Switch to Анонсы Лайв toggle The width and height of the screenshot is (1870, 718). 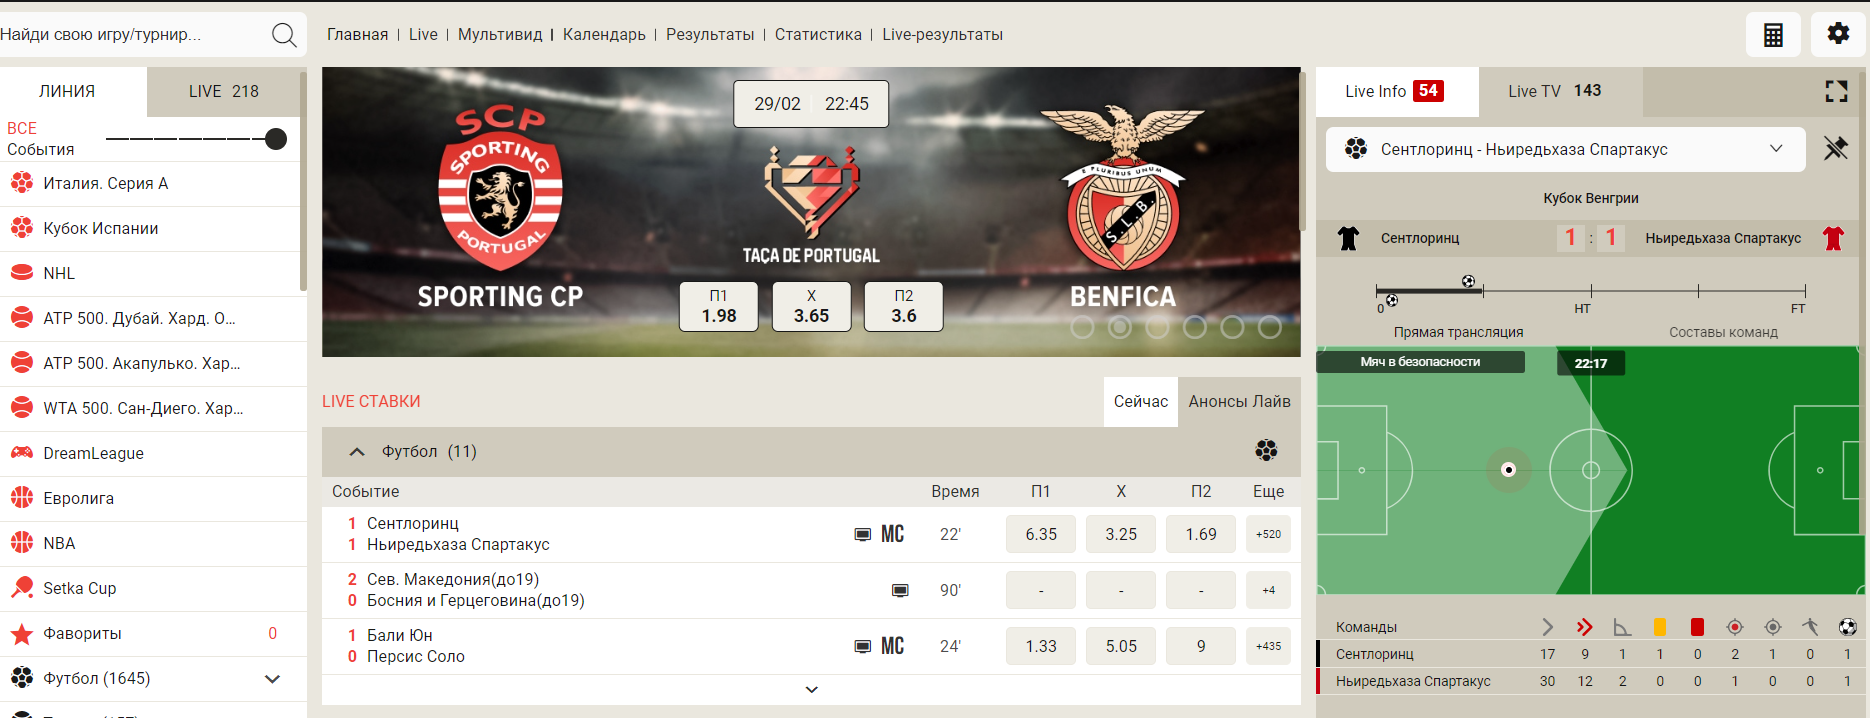click(x=1239, y=401)
